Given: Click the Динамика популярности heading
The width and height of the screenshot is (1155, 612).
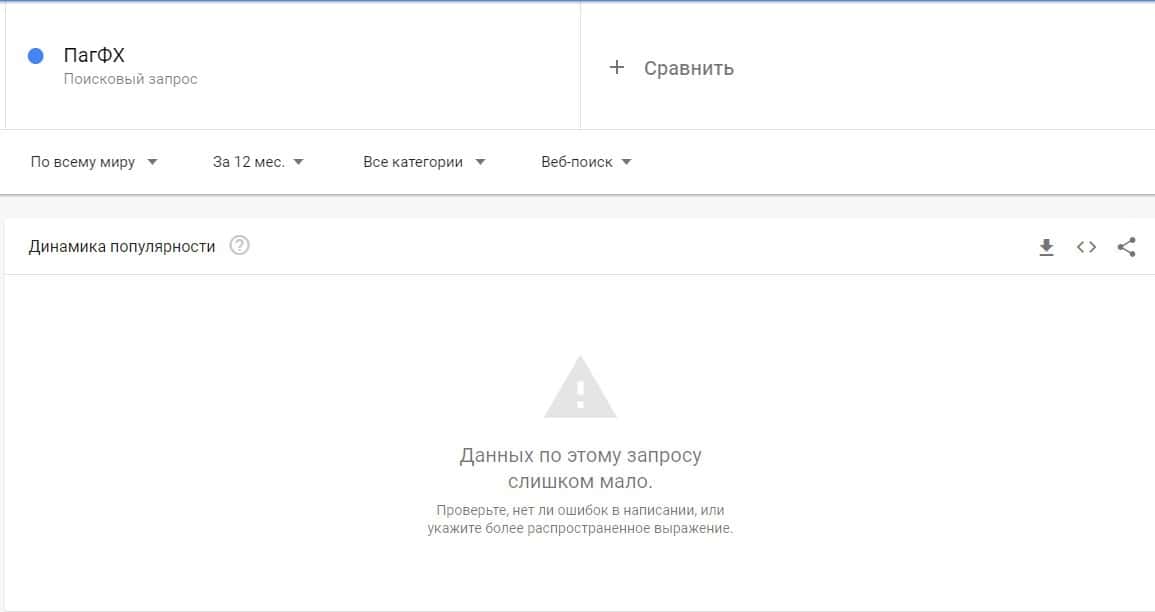Looking at the screenshot, I should [122, 247].
